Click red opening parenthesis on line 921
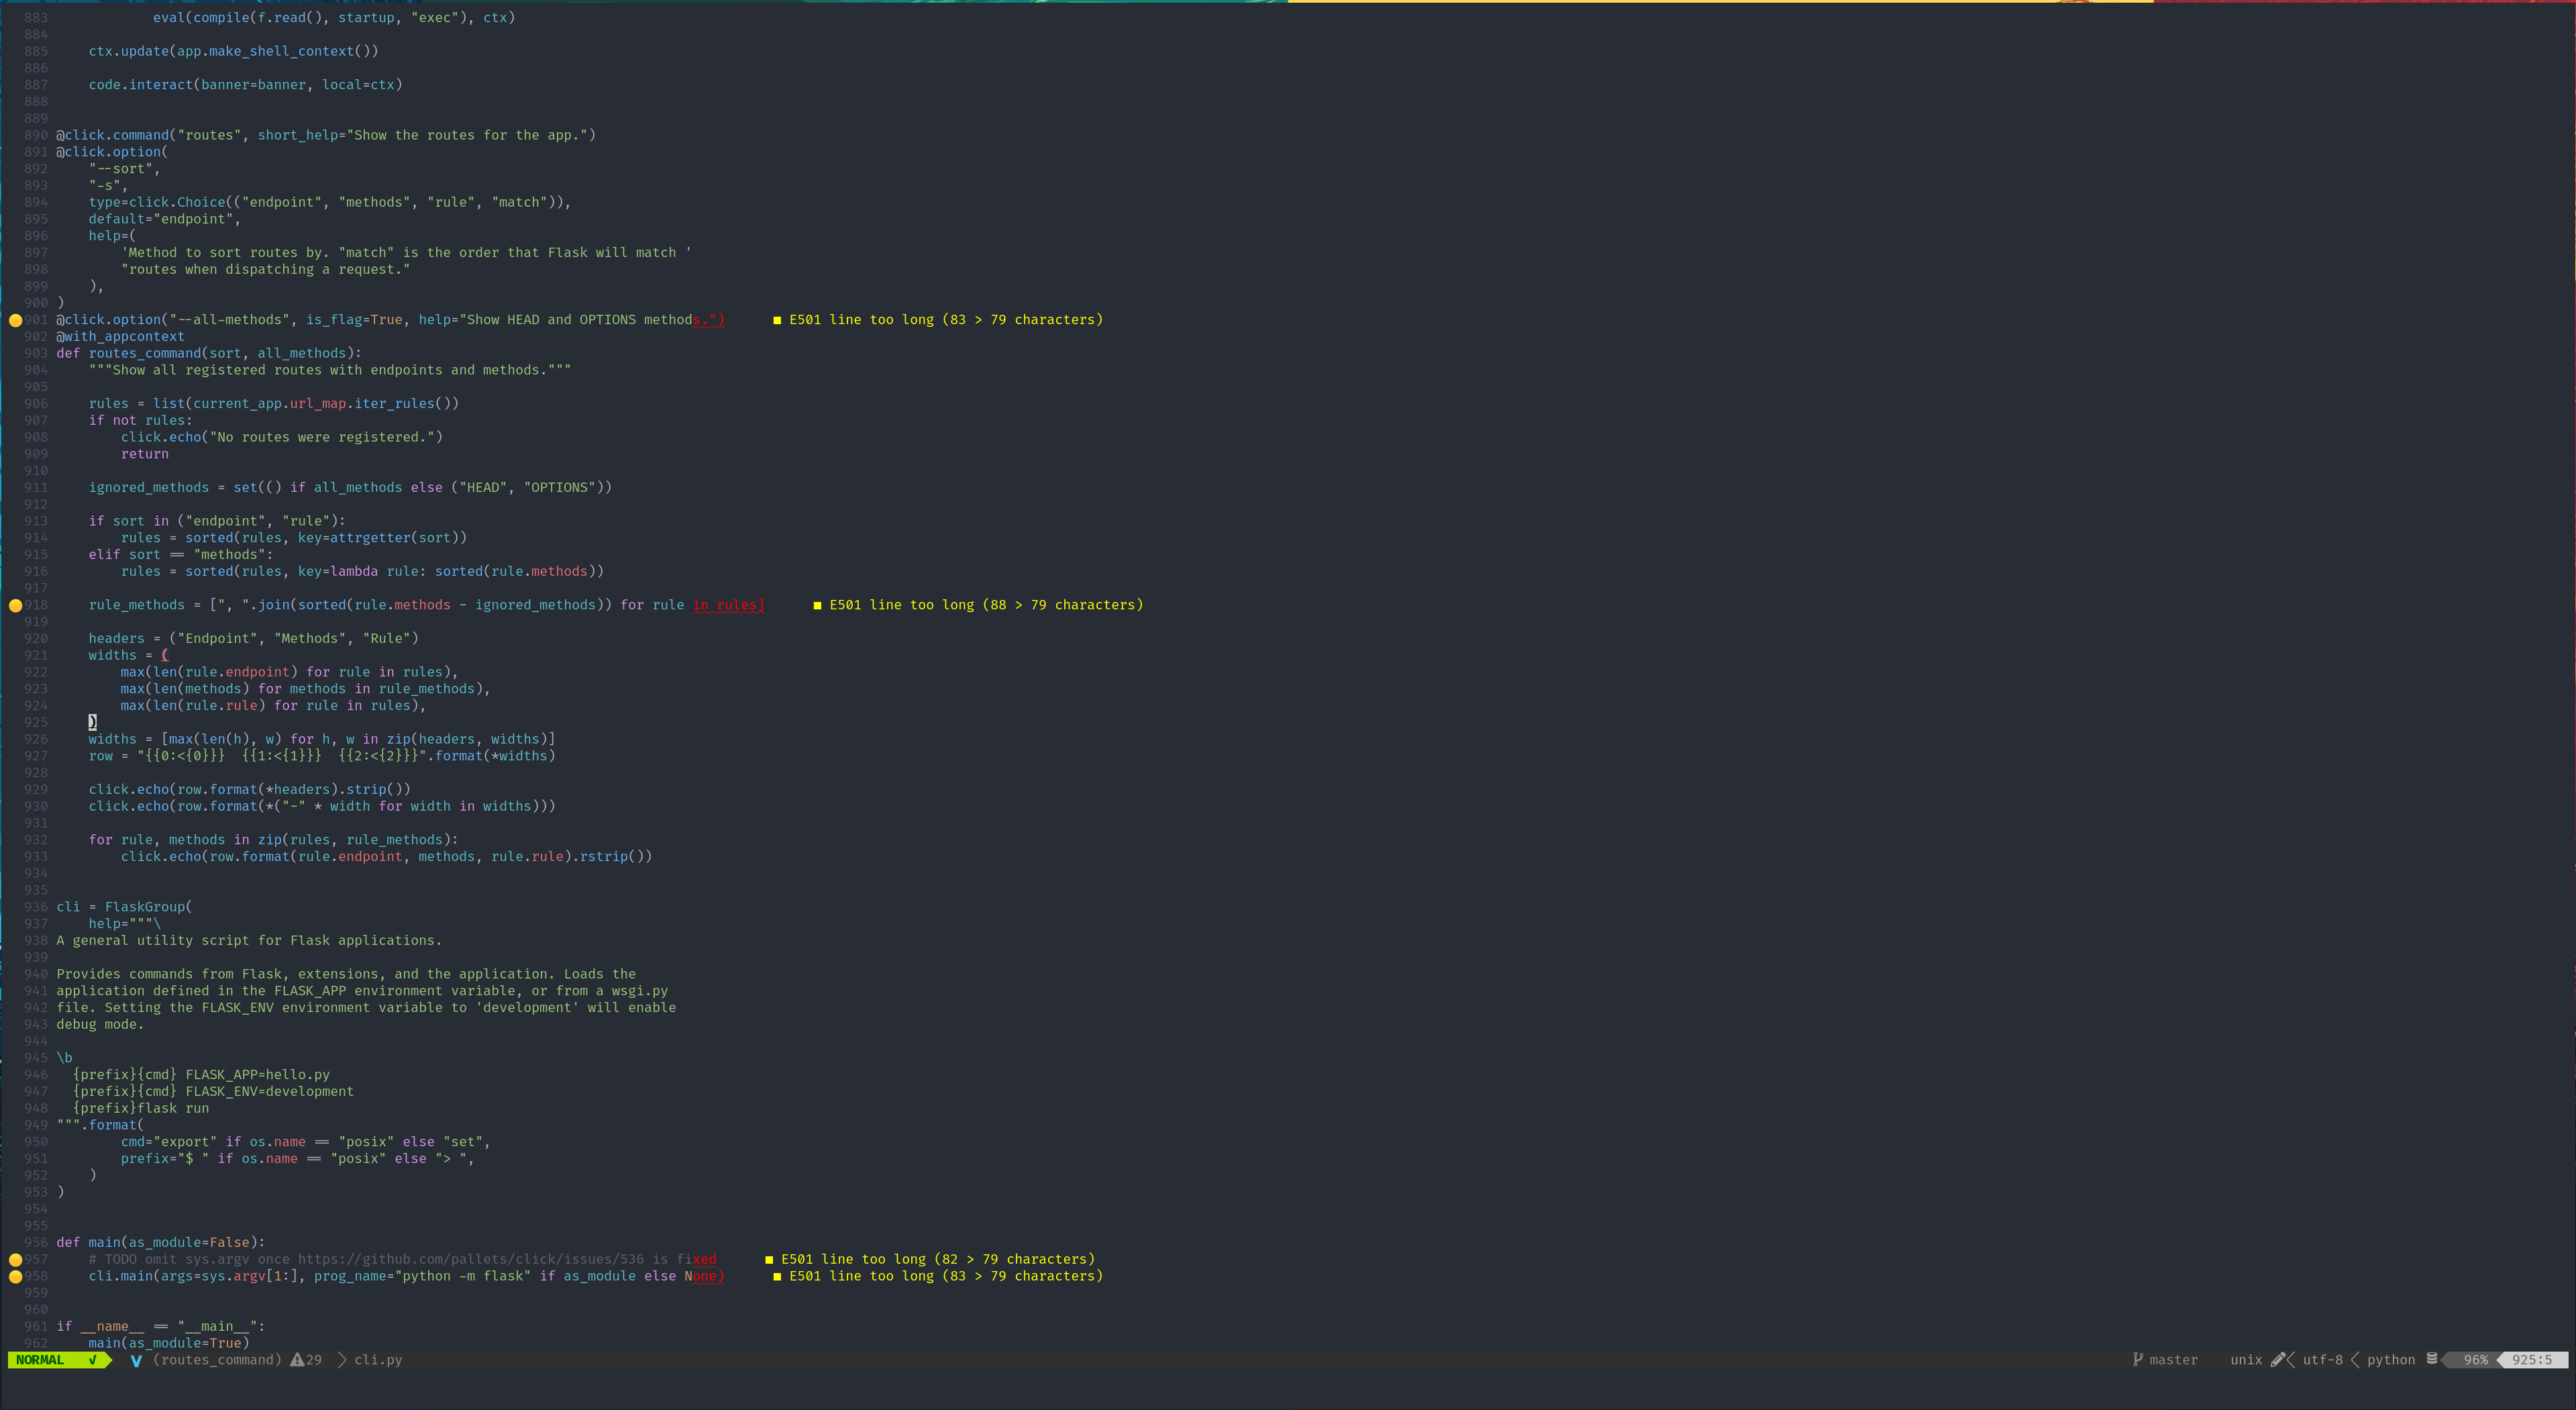Screen dimensions: 2576x1410 point(165,656)
